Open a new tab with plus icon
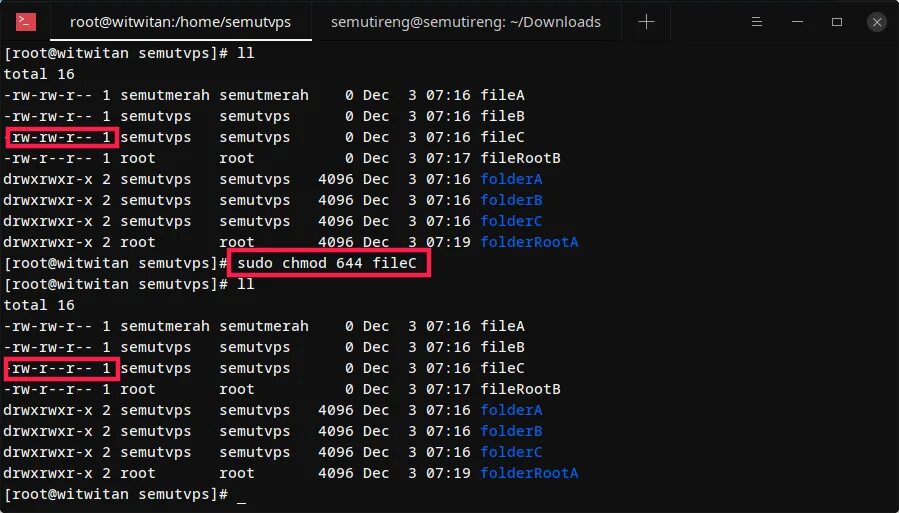The image size is (899, 513). click(646, 22)
